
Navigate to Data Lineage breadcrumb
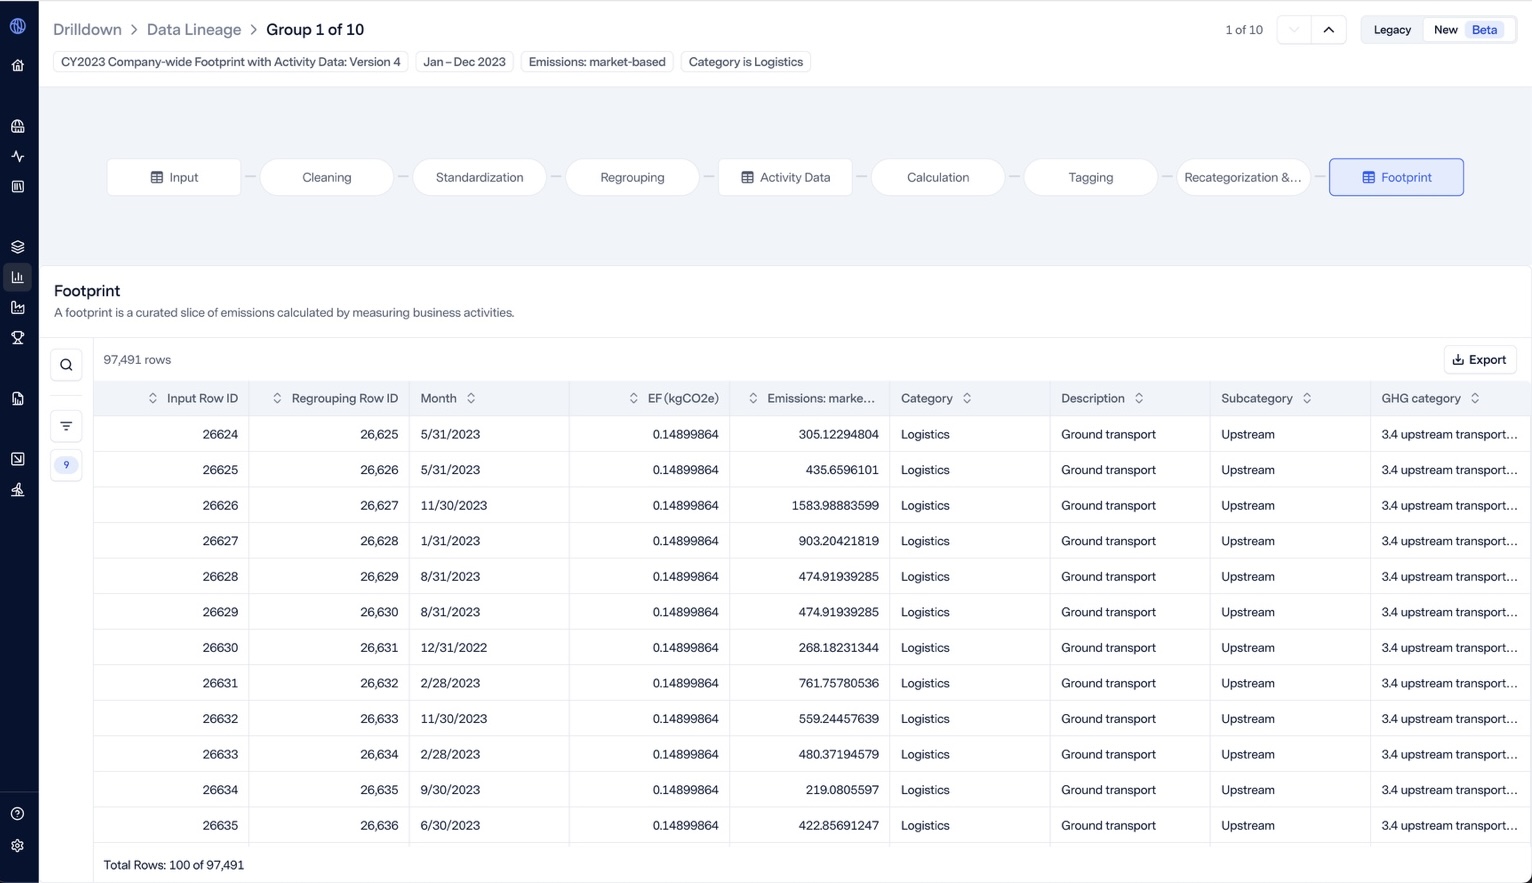pos(194,30)
